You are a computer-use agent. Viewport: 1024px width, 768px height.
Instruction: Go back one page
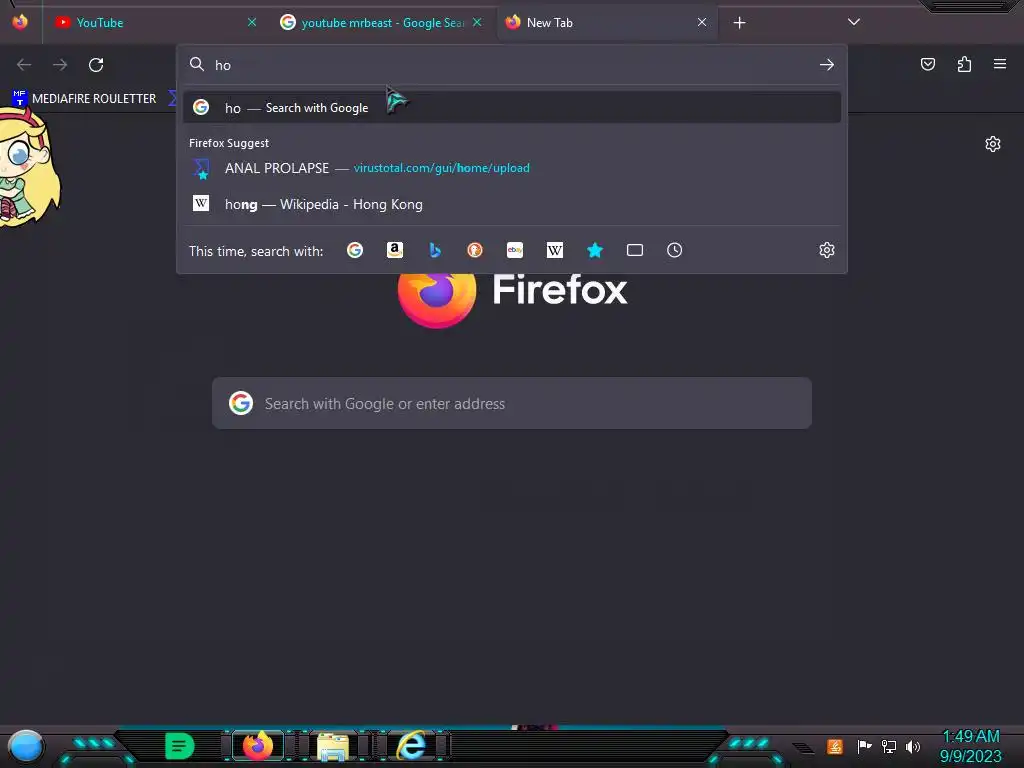(x=24, y=65)
